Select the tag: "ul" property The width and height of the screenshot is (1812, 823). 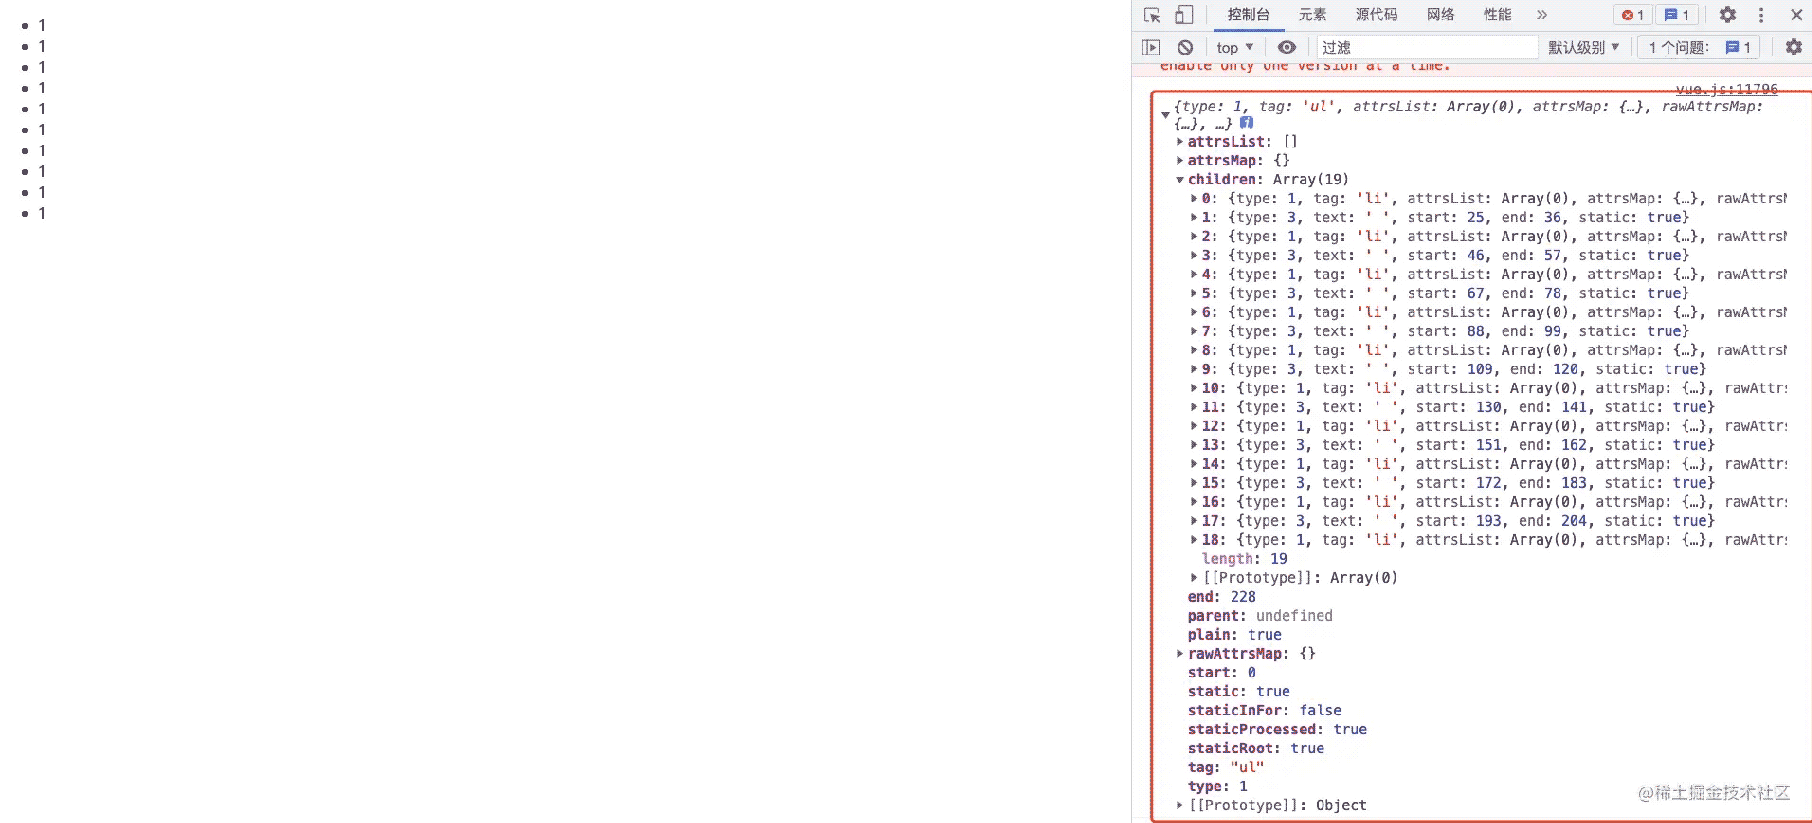[x=1226, y=768]
